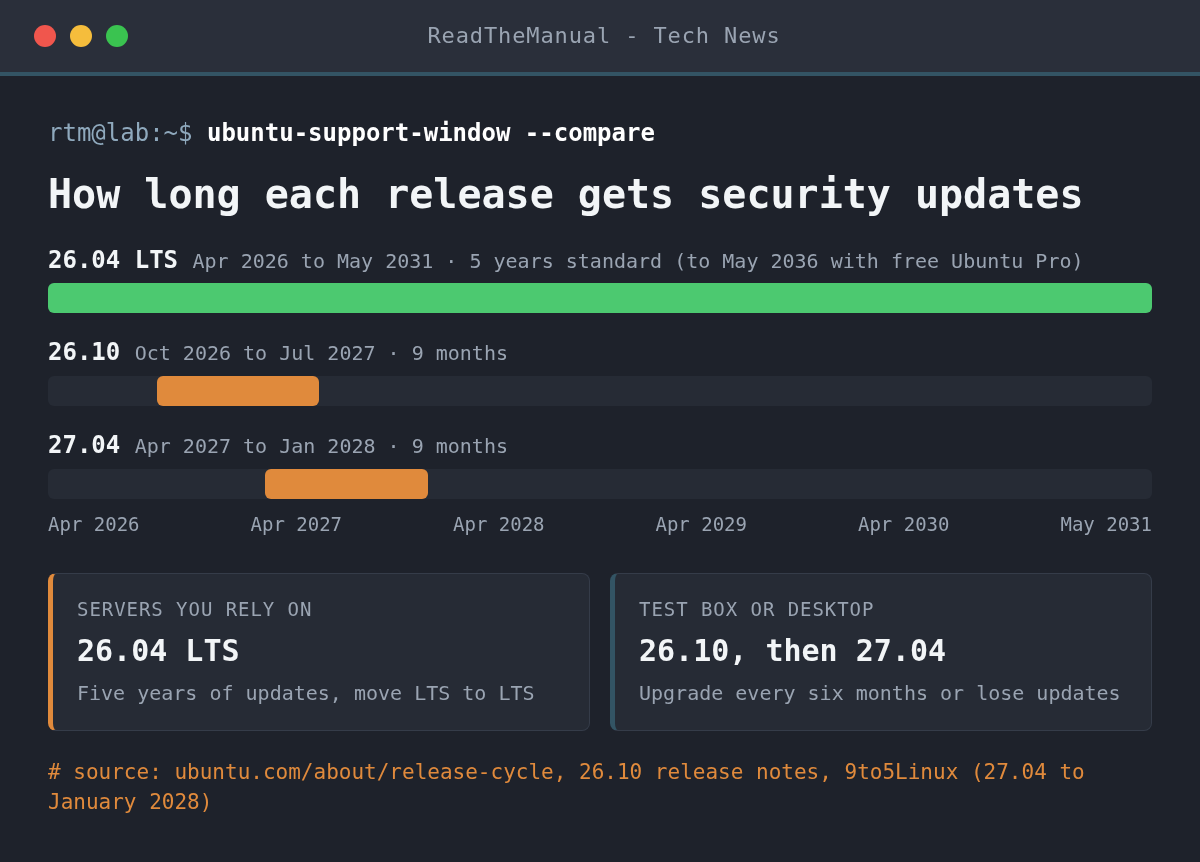Click the 'Apr 2026 to May 2031' description text

click(x=637, y=261)
